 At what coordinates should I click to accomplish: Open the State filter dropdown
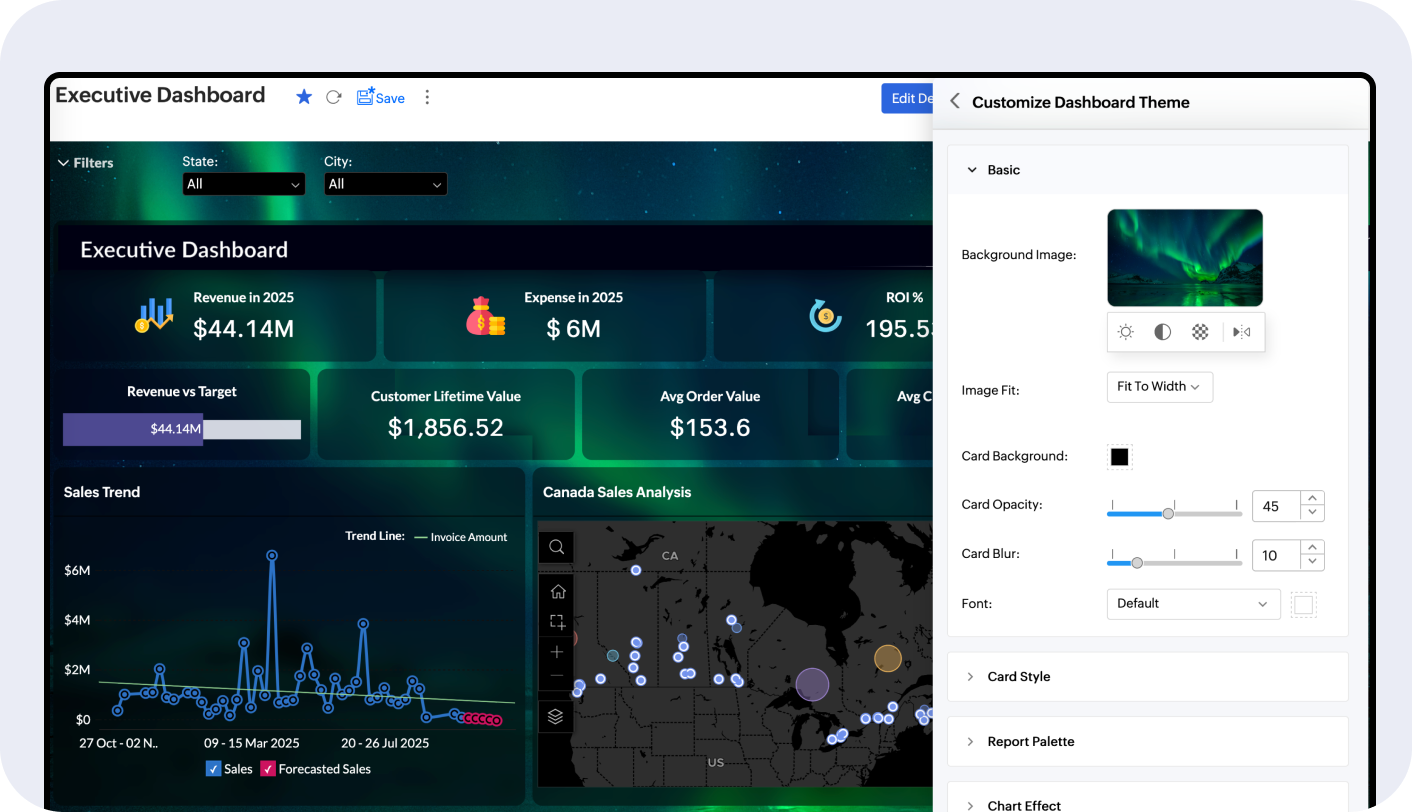[244, 184]
